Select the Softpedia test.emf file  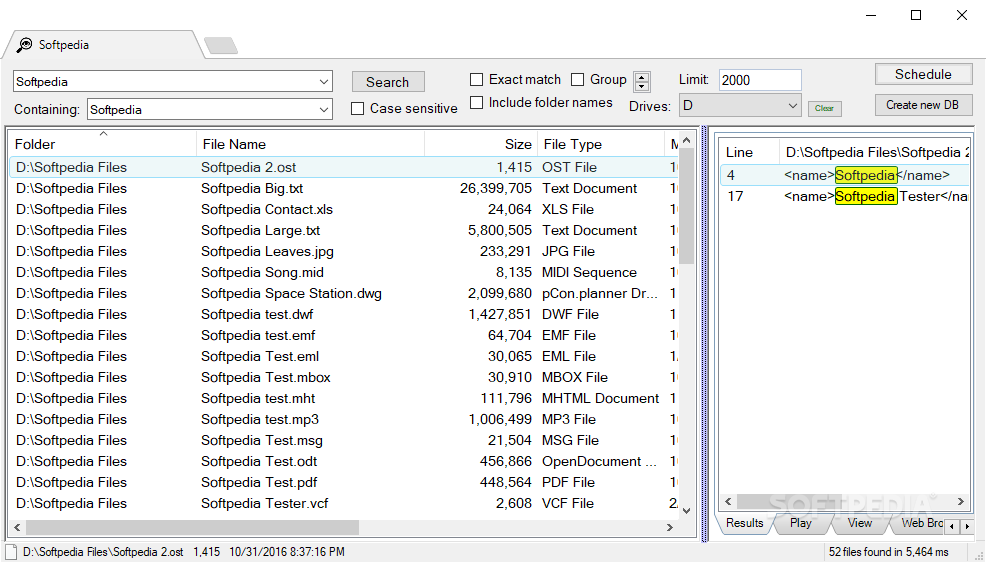[258, 335]
